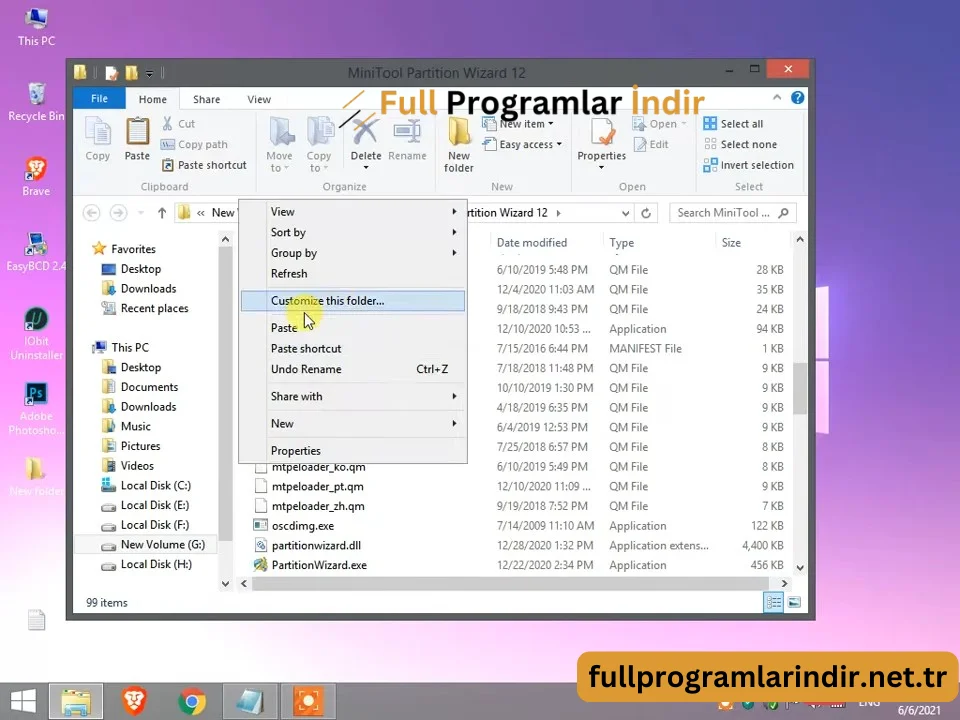
Task: Click the Refresh address bar icon
Action: tap(646, 213)
